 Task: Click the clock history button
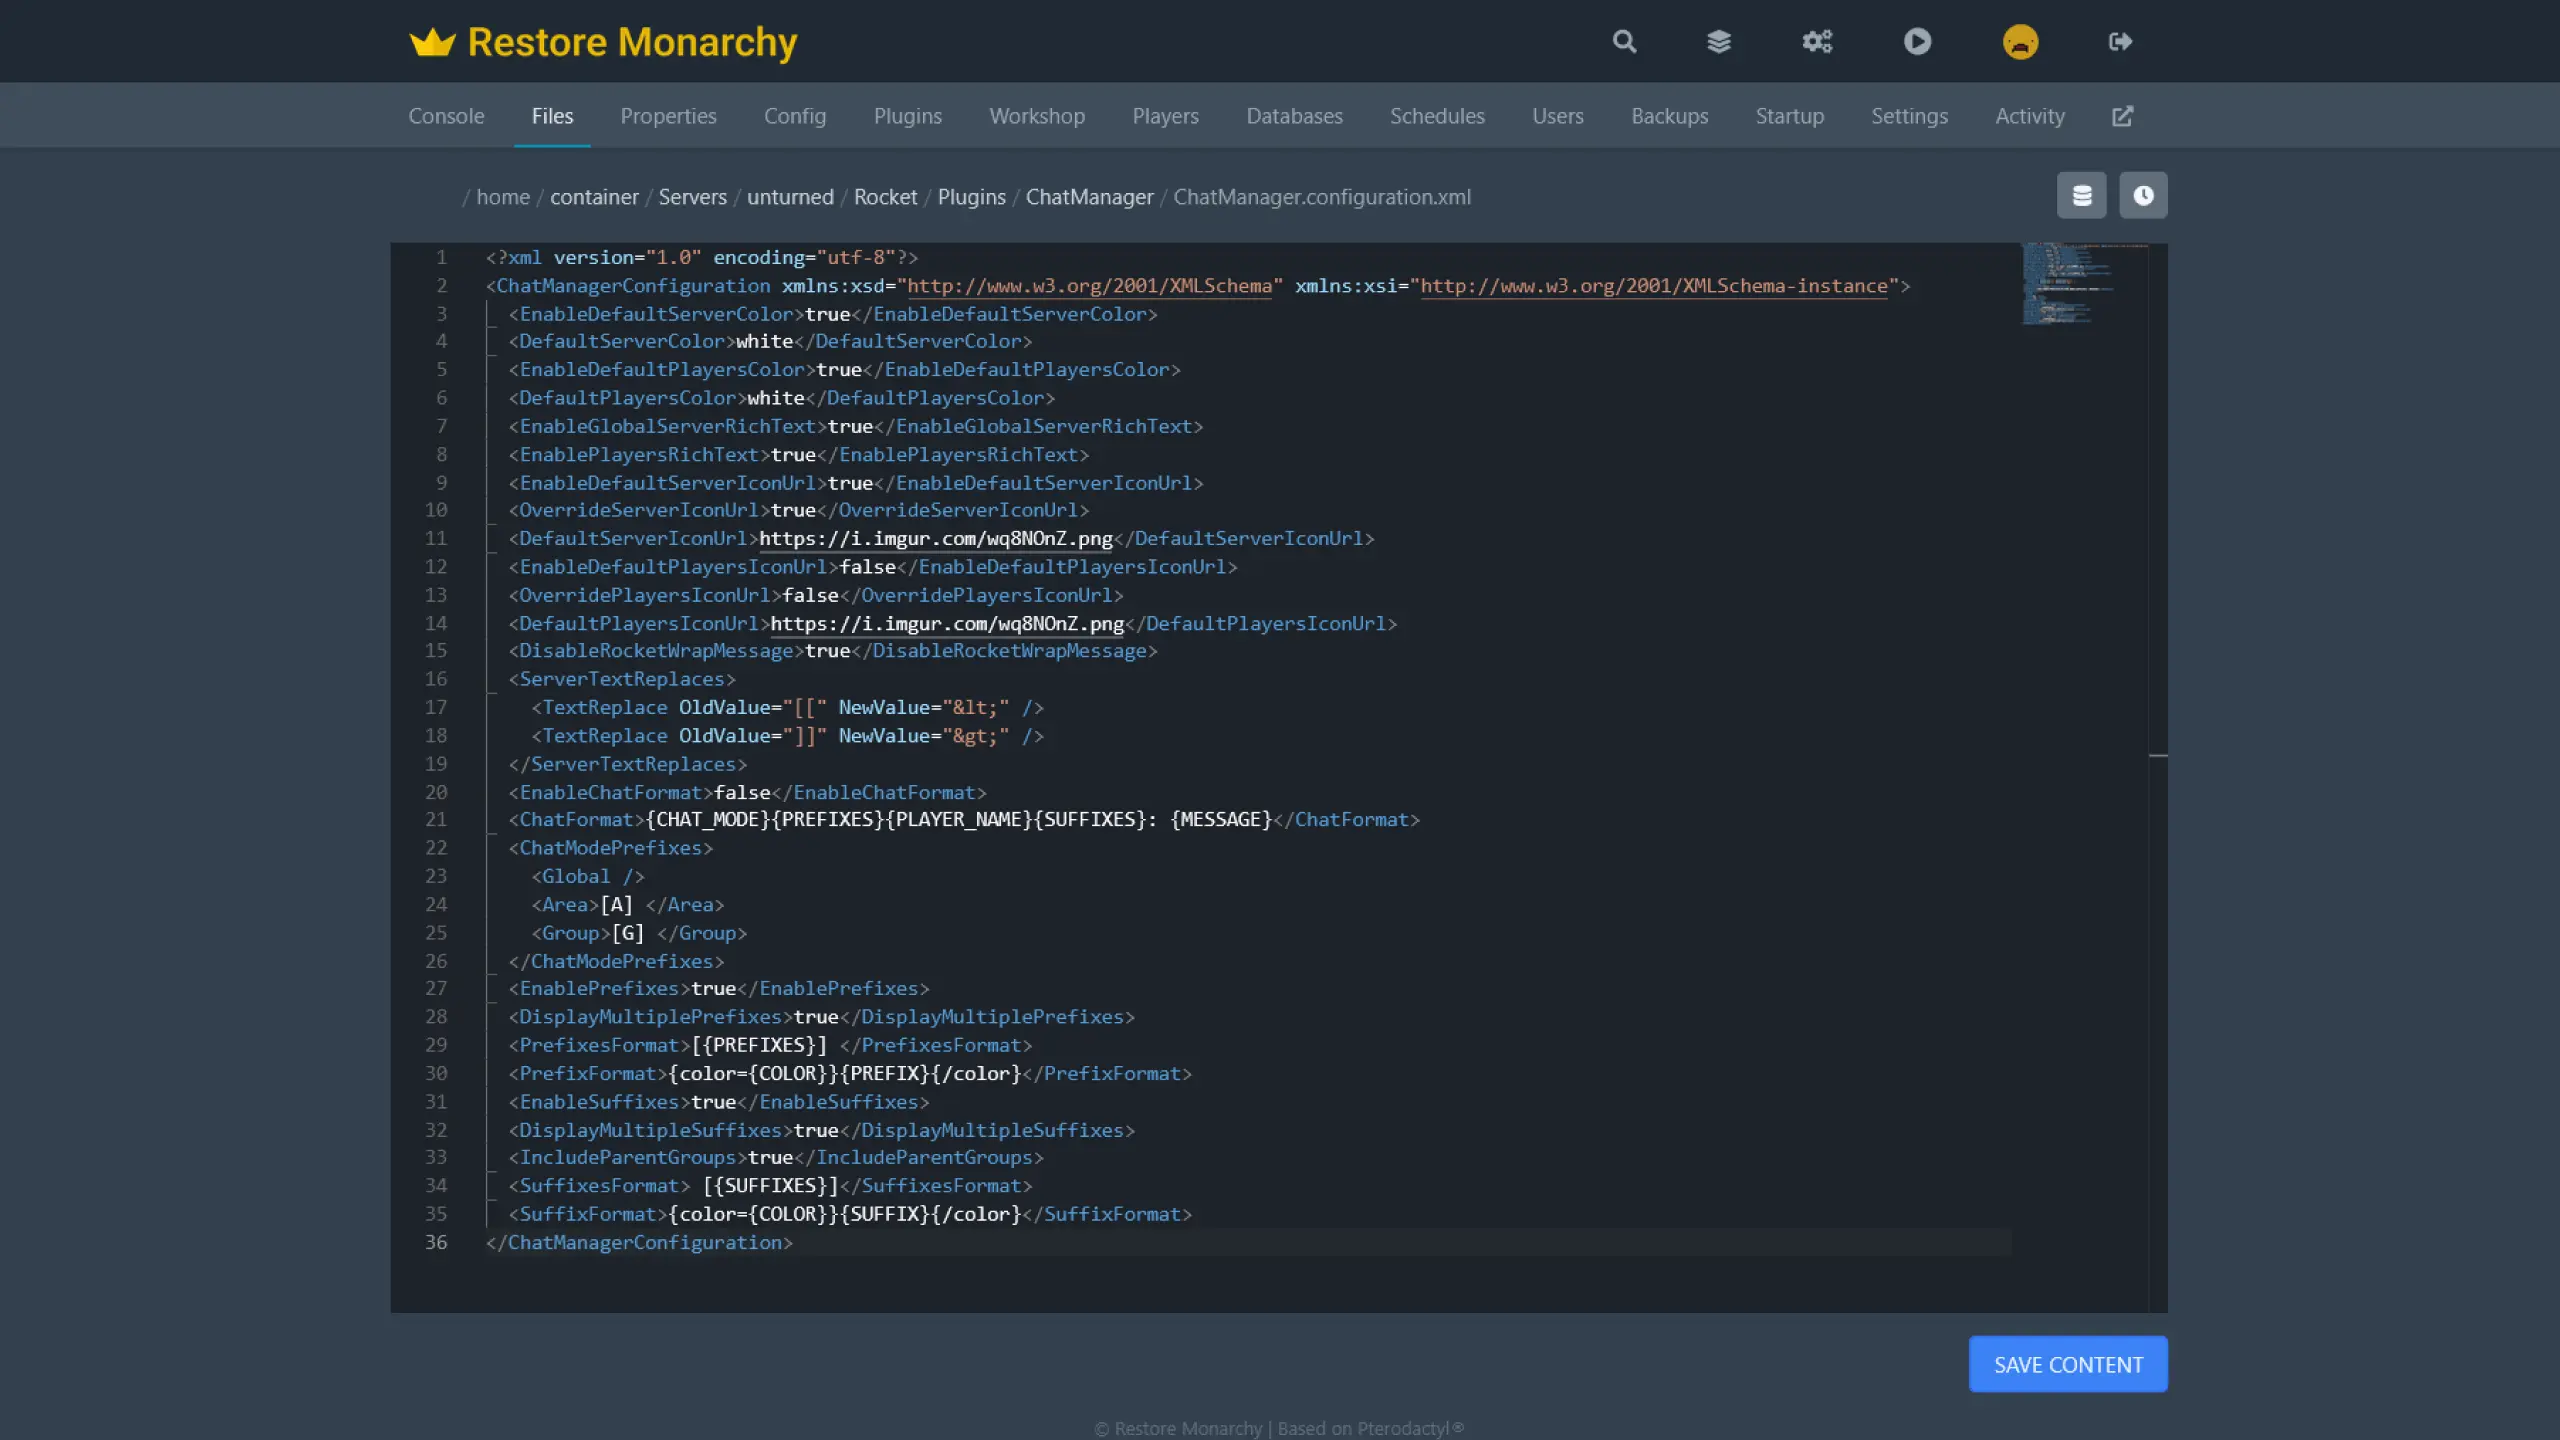(x=2143, y=195)
